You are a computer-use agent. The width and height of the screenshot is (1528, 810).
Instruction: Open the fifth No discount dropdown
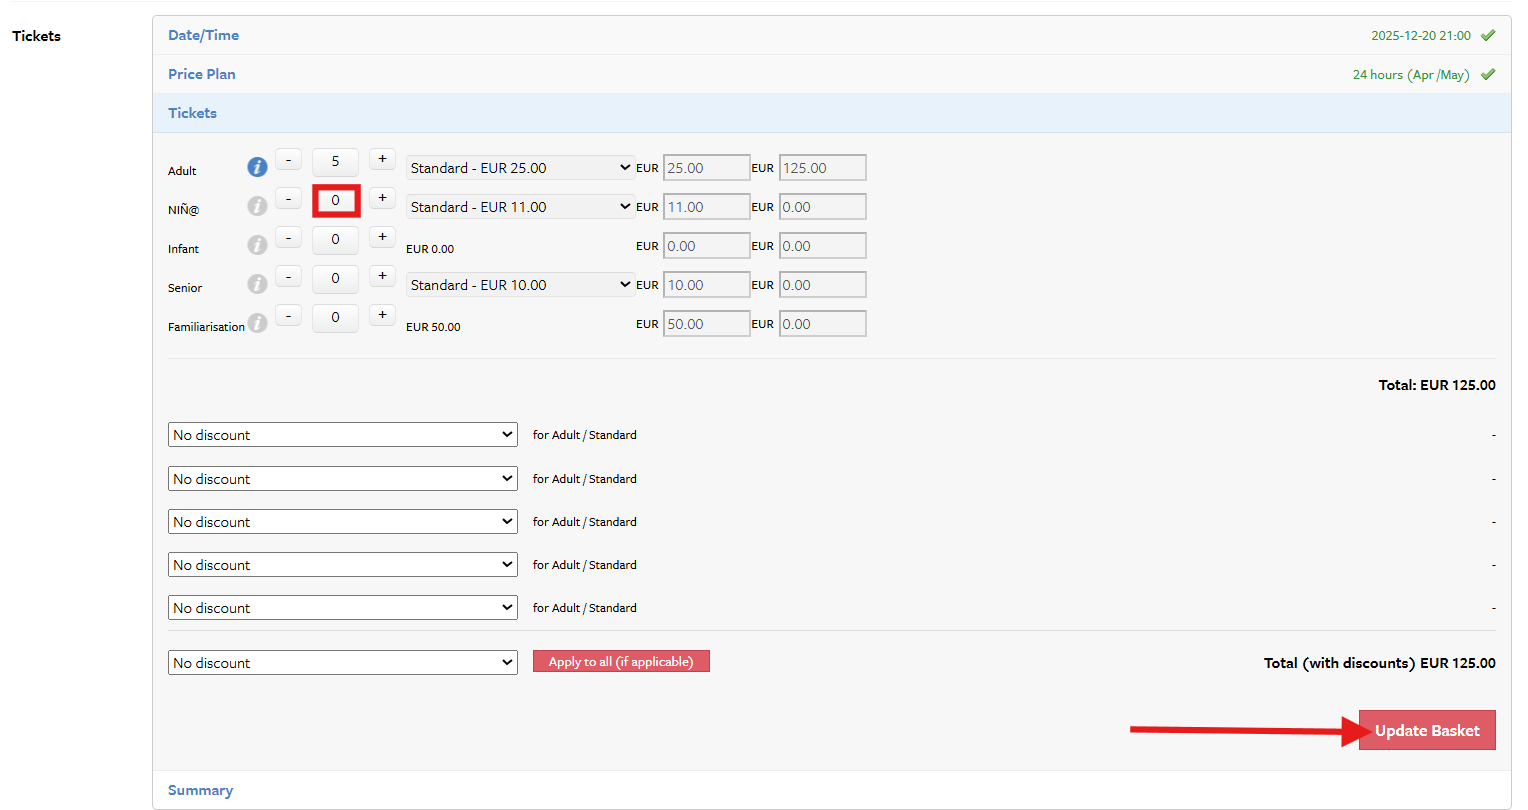pyautogui.click(x=343, y=608)
